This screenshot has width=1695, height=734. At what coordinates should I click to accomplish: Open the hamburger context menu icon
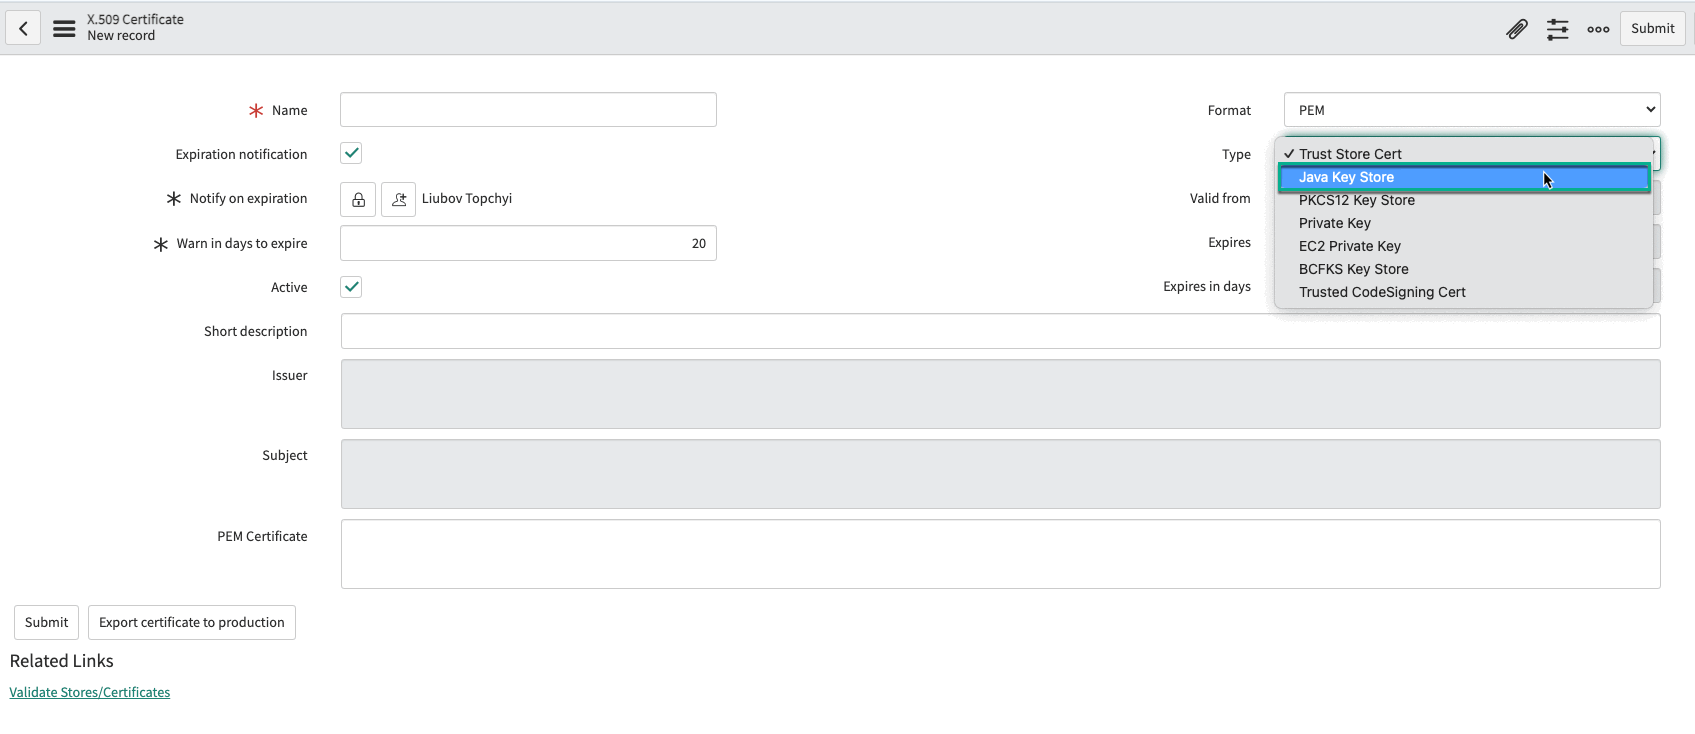[64, 28]
